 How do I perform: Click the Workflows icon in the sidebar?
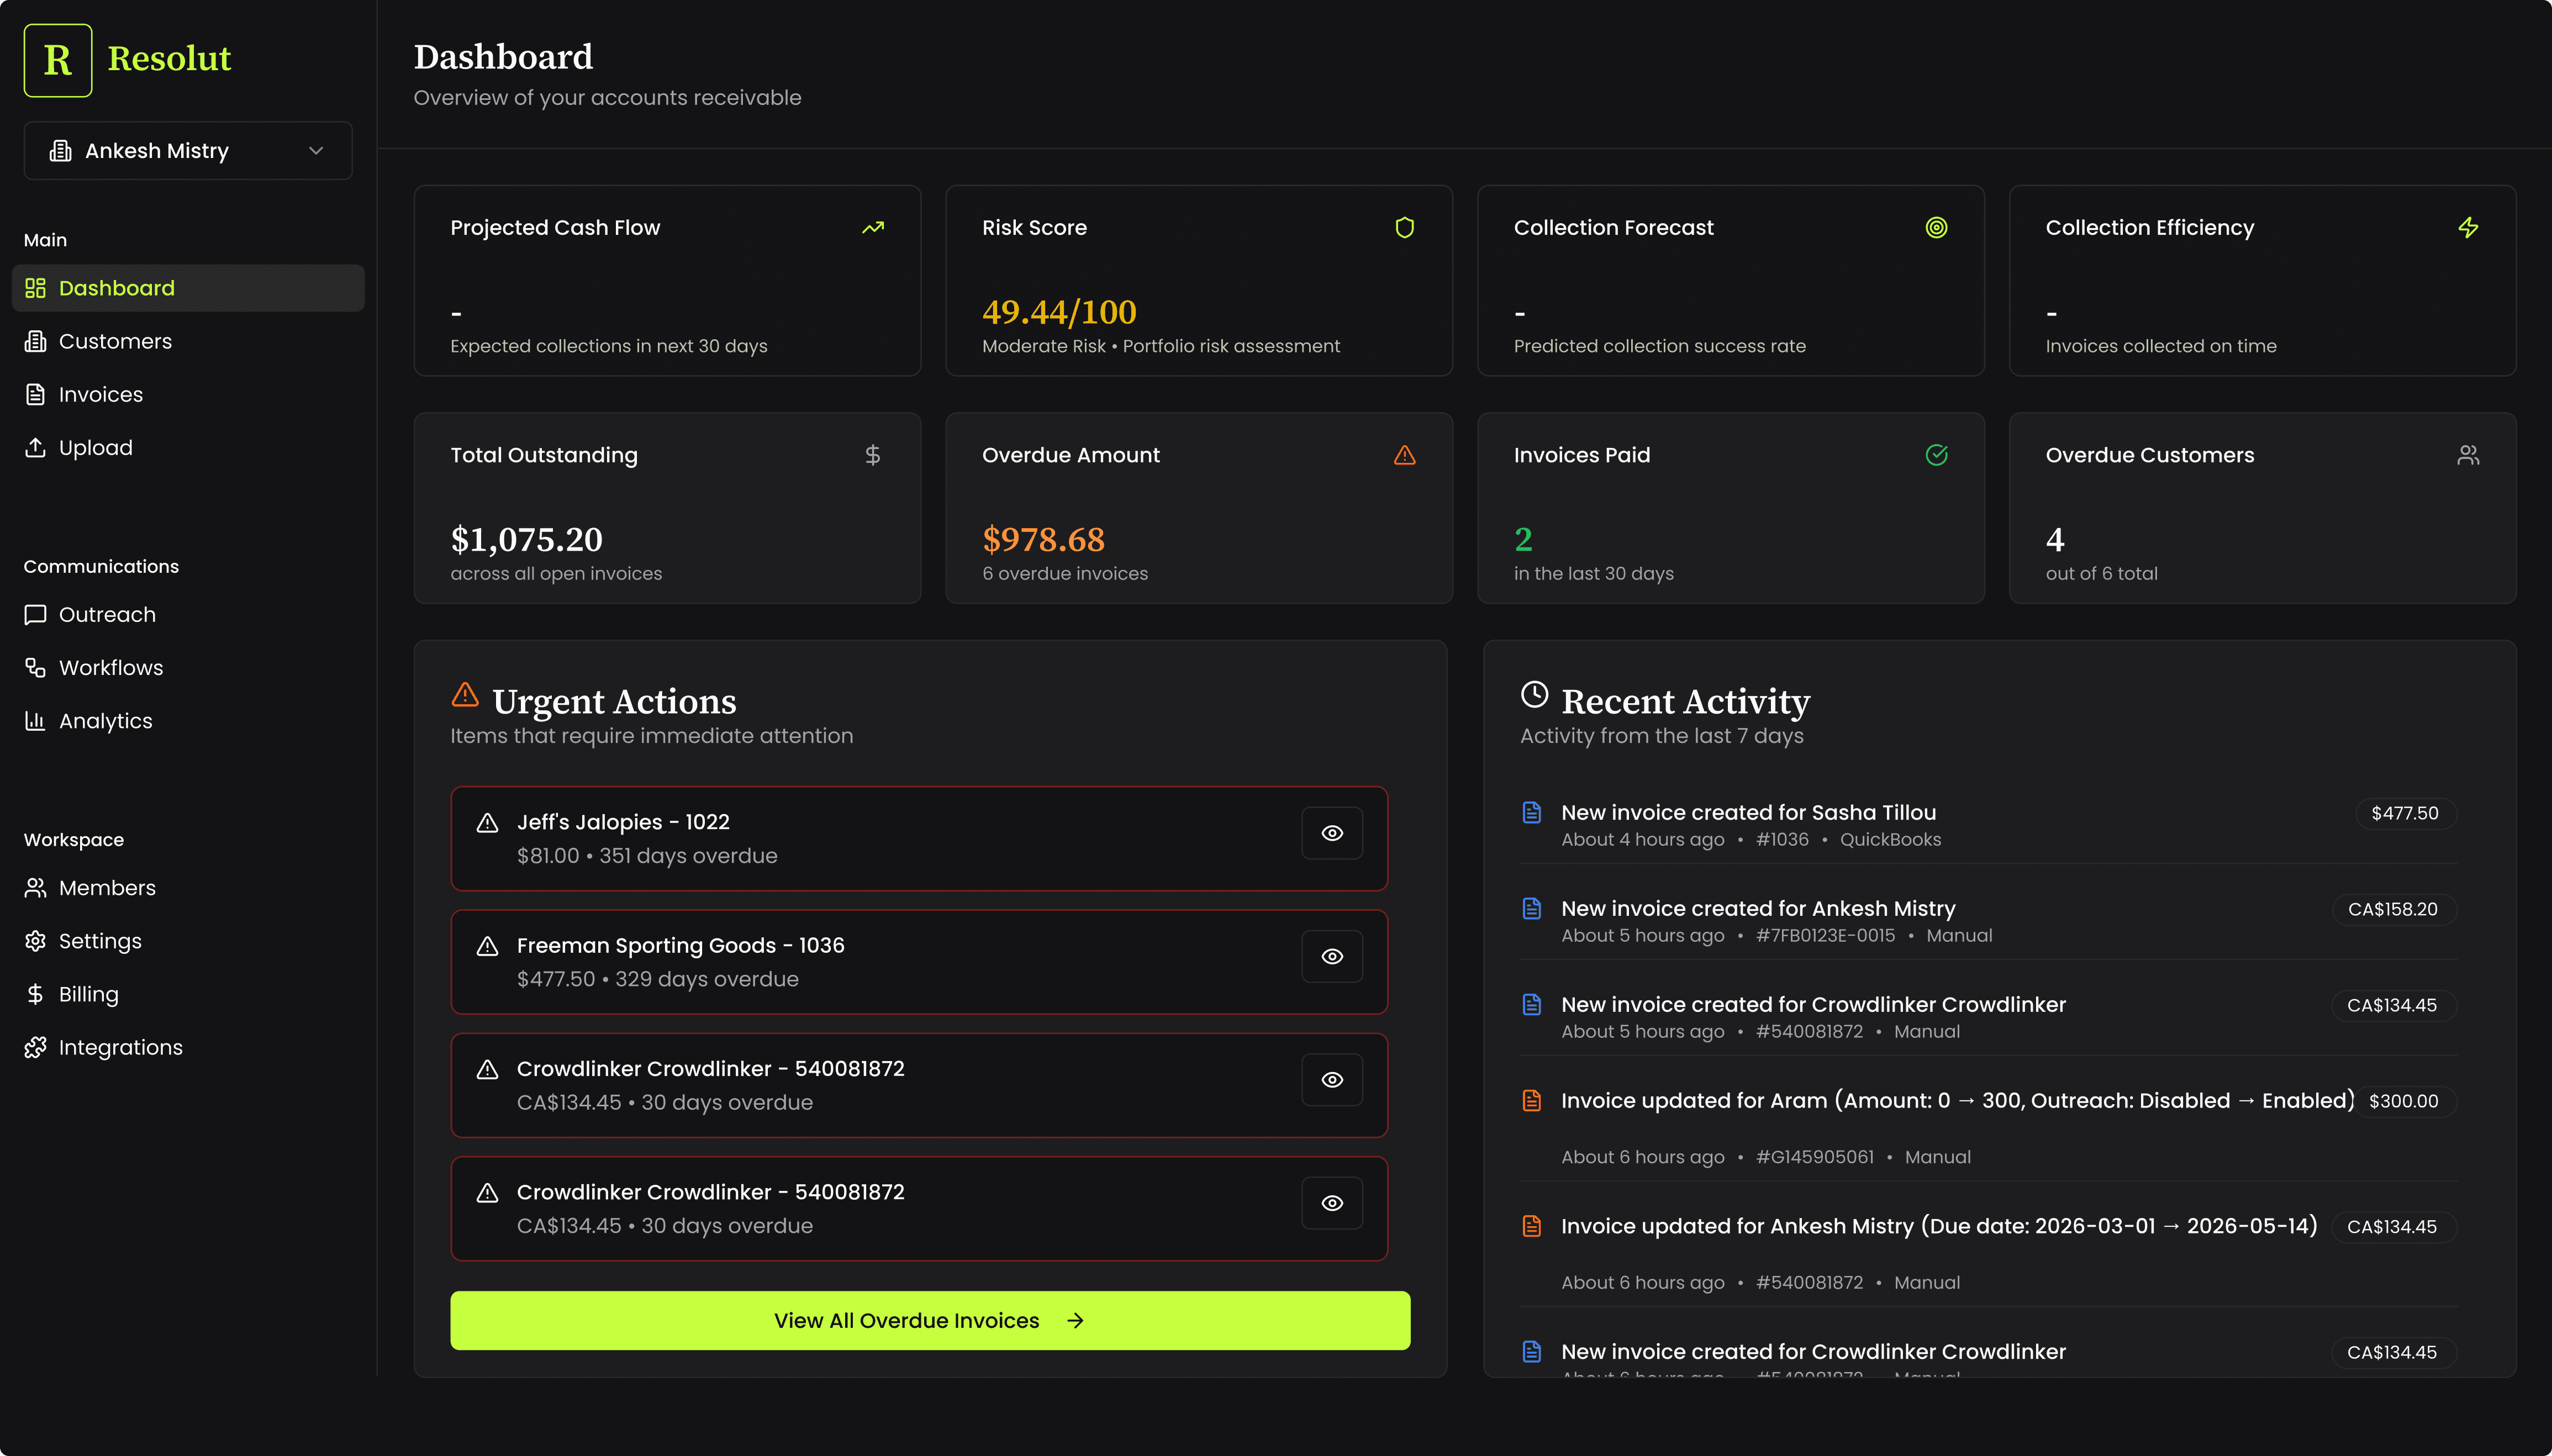coord(36,667)
